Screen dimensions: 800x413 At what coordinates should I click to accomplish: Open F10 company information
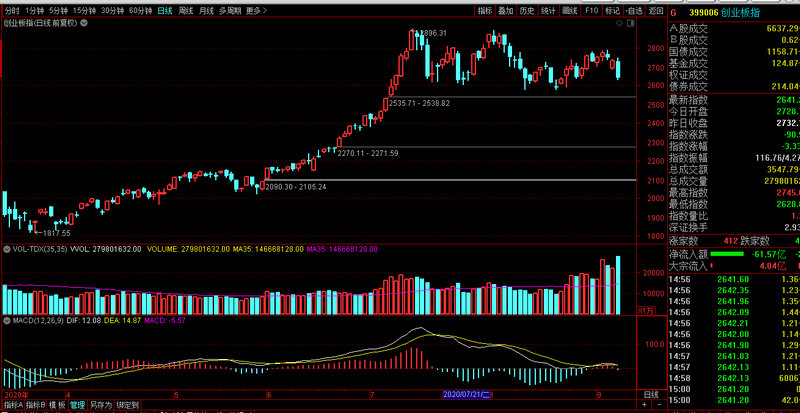coord(591,10)
